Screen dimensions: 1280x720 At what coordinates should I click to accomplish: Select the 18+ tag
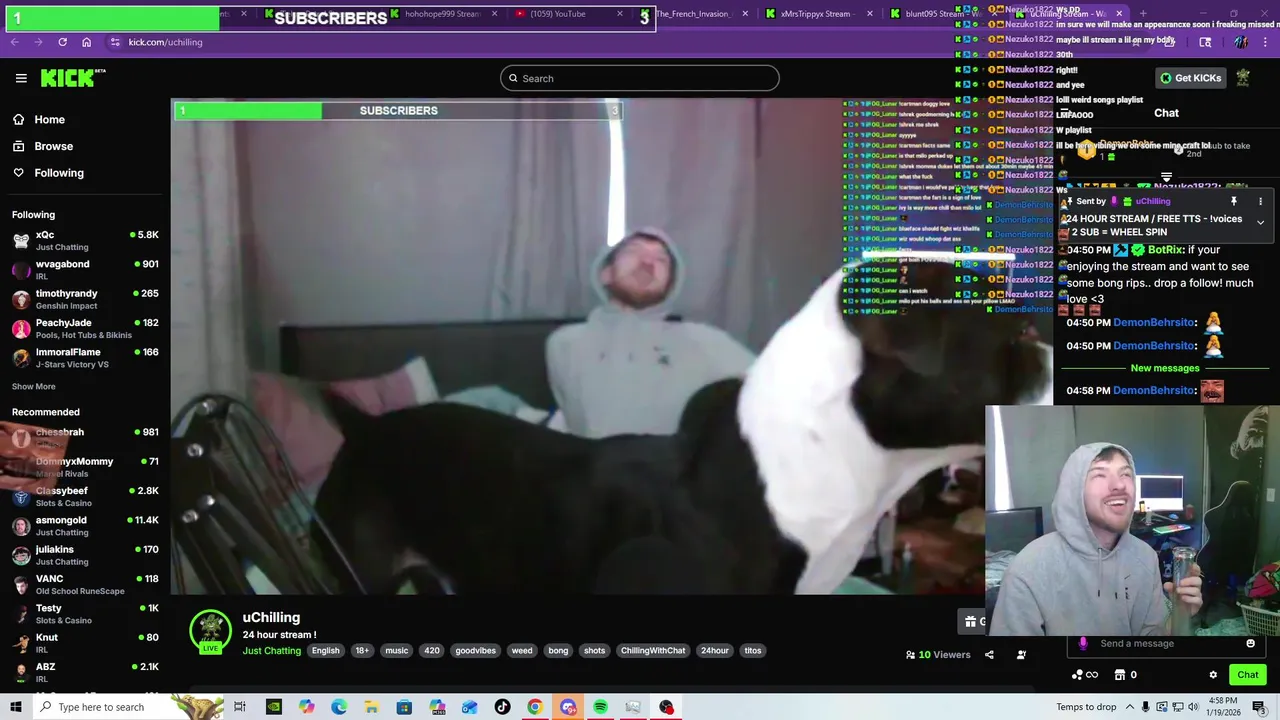point(362,651)
